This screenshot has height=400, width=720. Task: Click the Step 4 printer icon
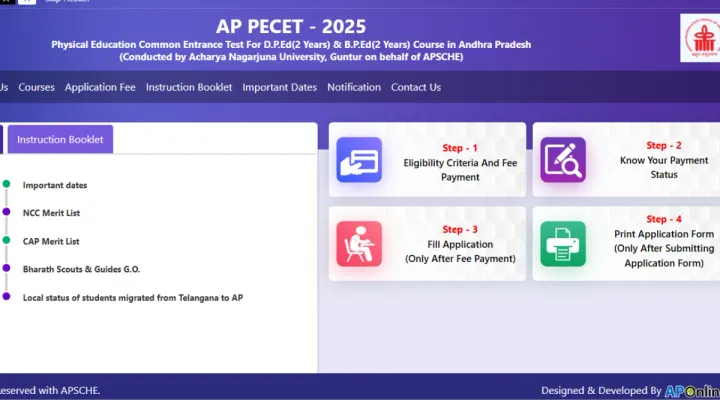pyautogui.click(x=563, y=243)
